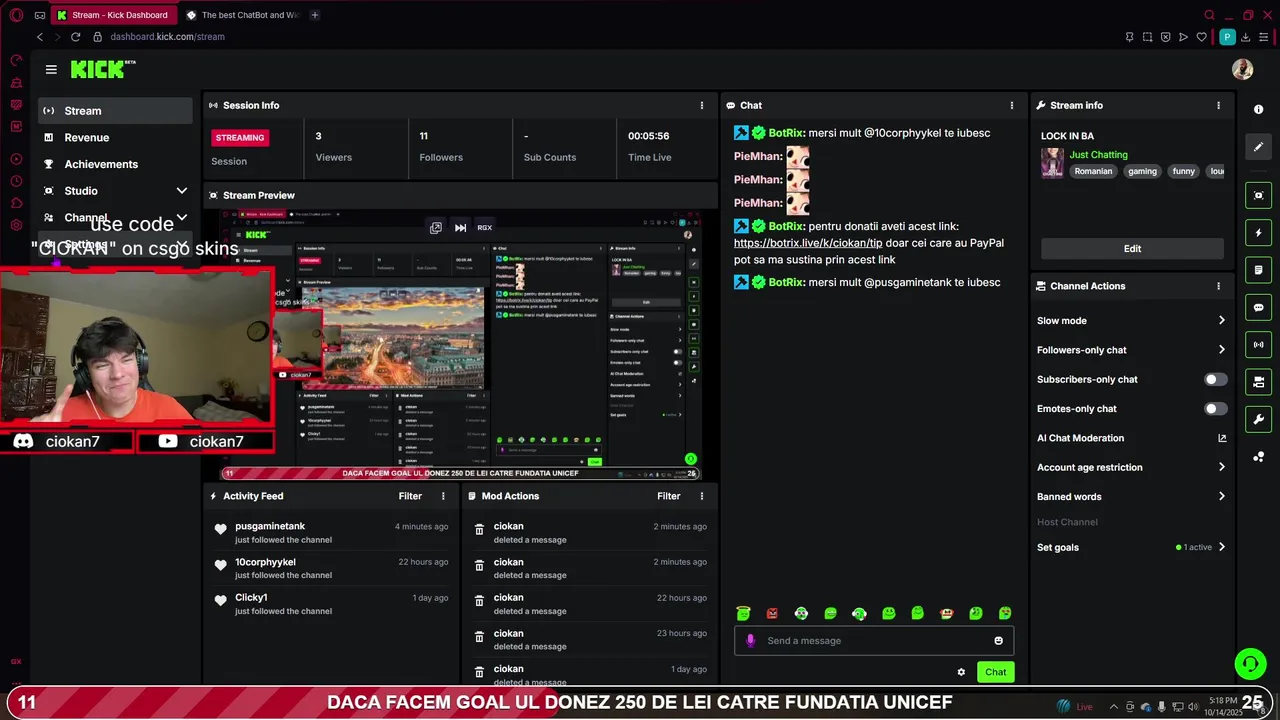Toggle Emotes-only chat switch
1280x720 pixels.
[x=1215, y=408]
